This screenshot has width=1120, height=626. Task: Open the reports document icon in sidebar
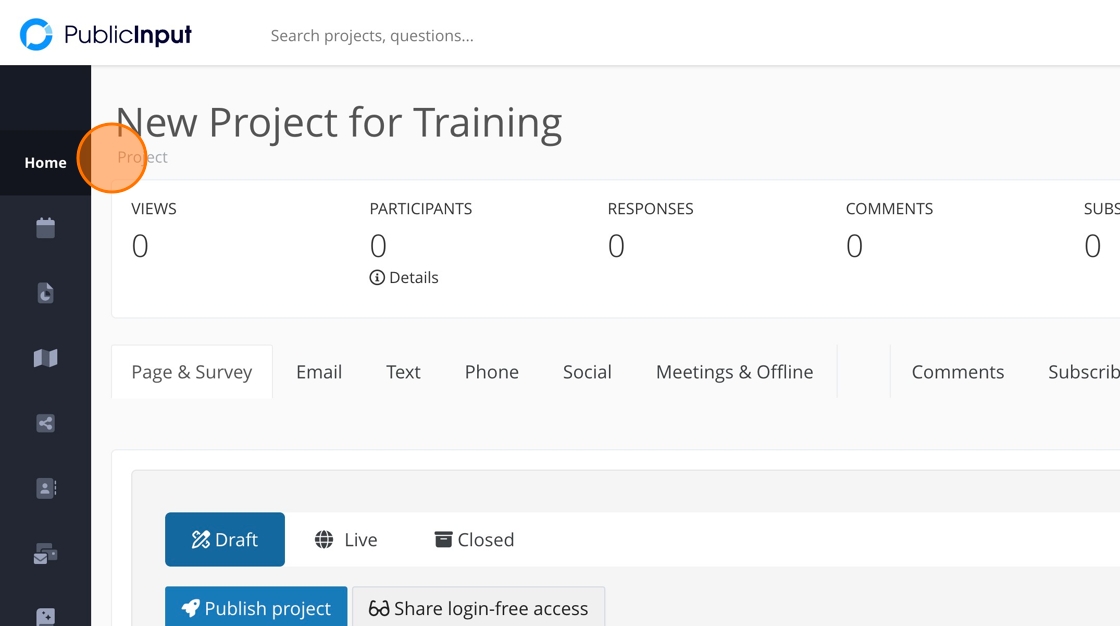coord(45,293)
